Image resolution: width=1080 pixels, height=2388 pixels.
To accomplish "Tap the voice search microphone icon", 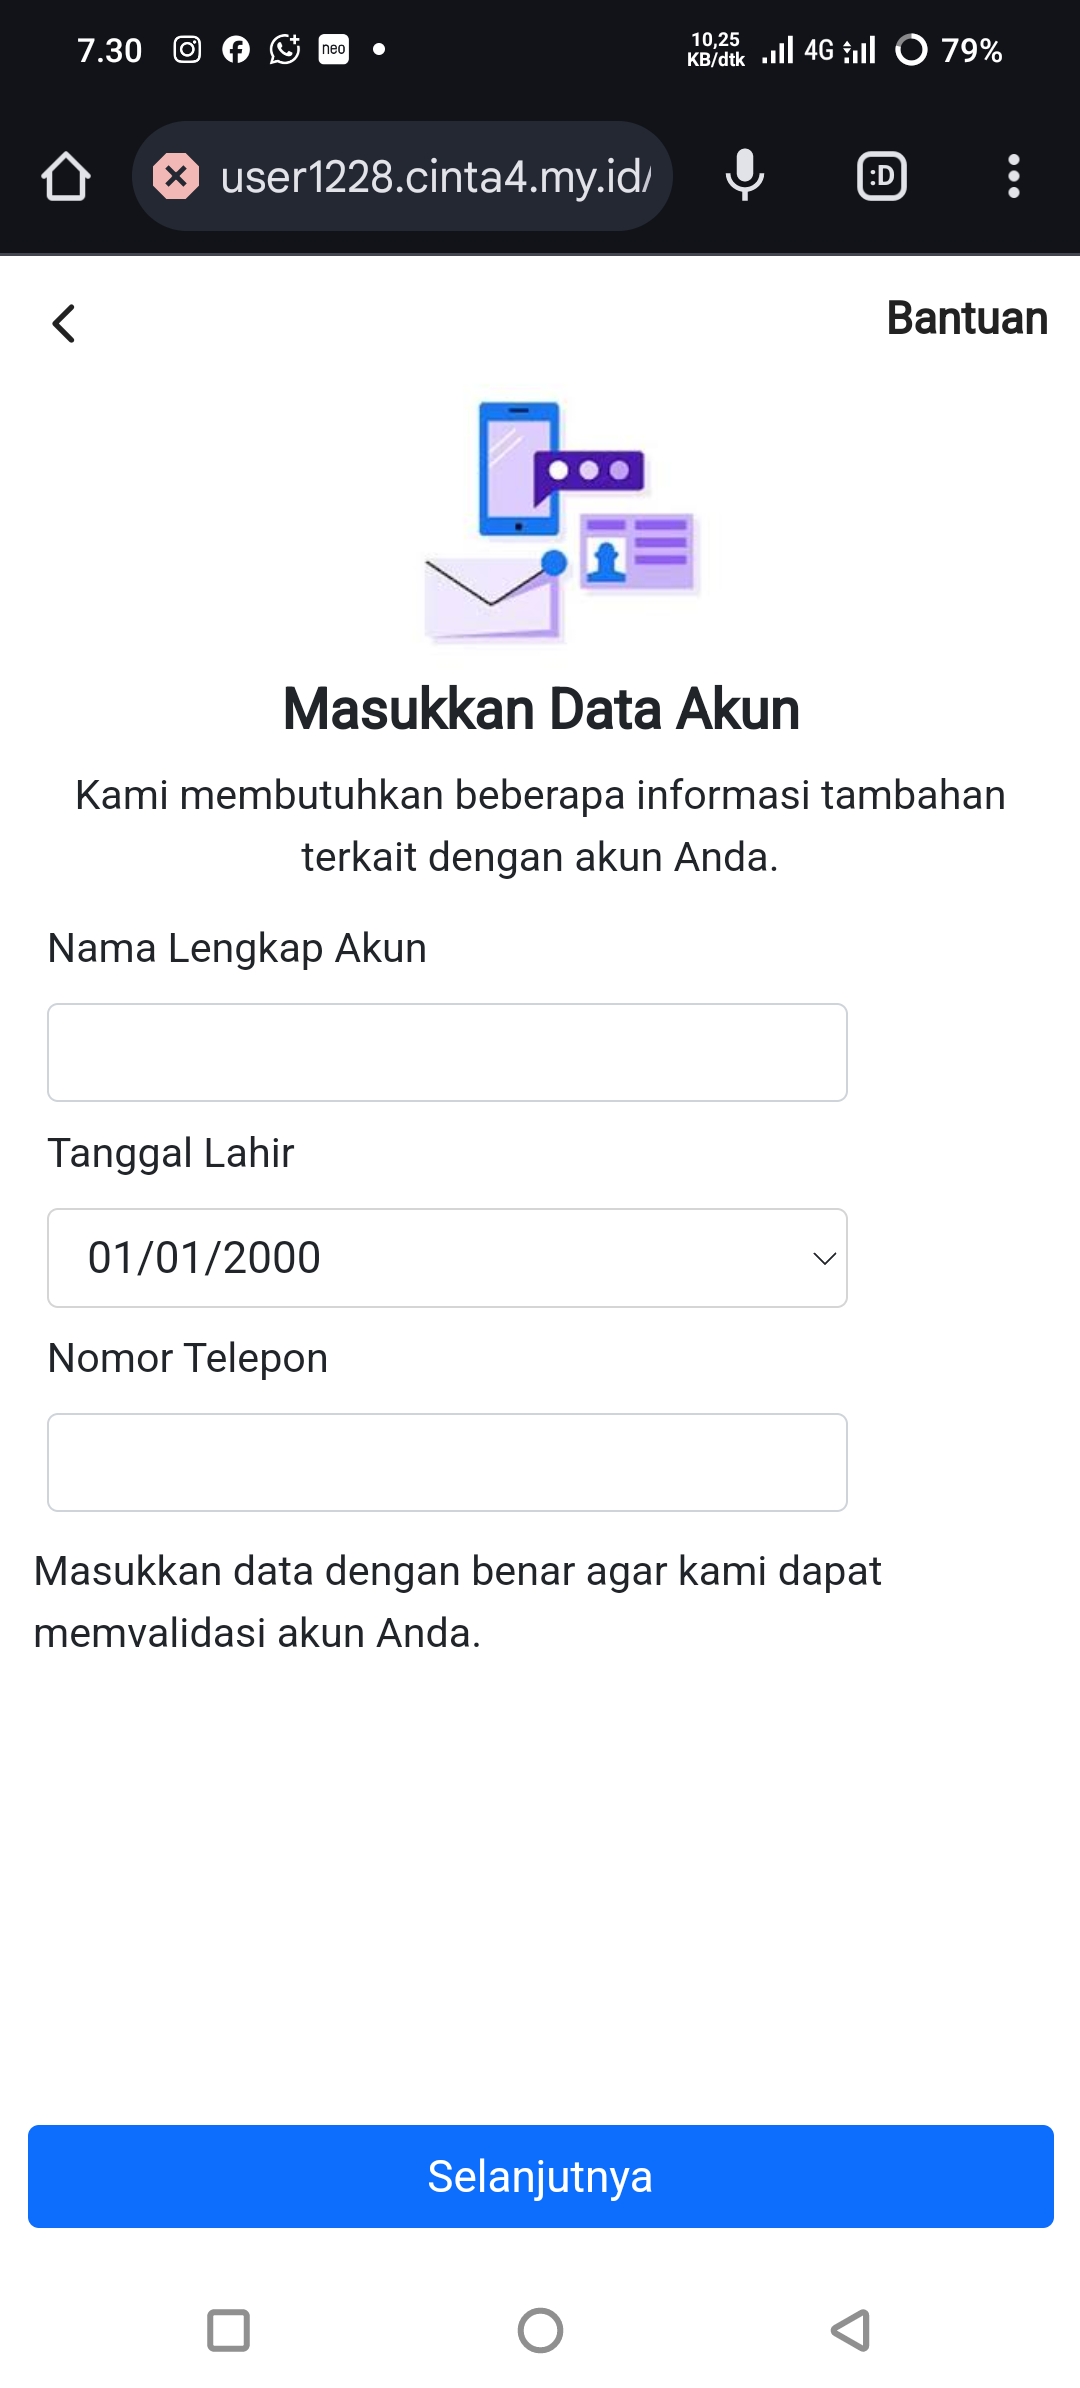I will click(744, 176).
